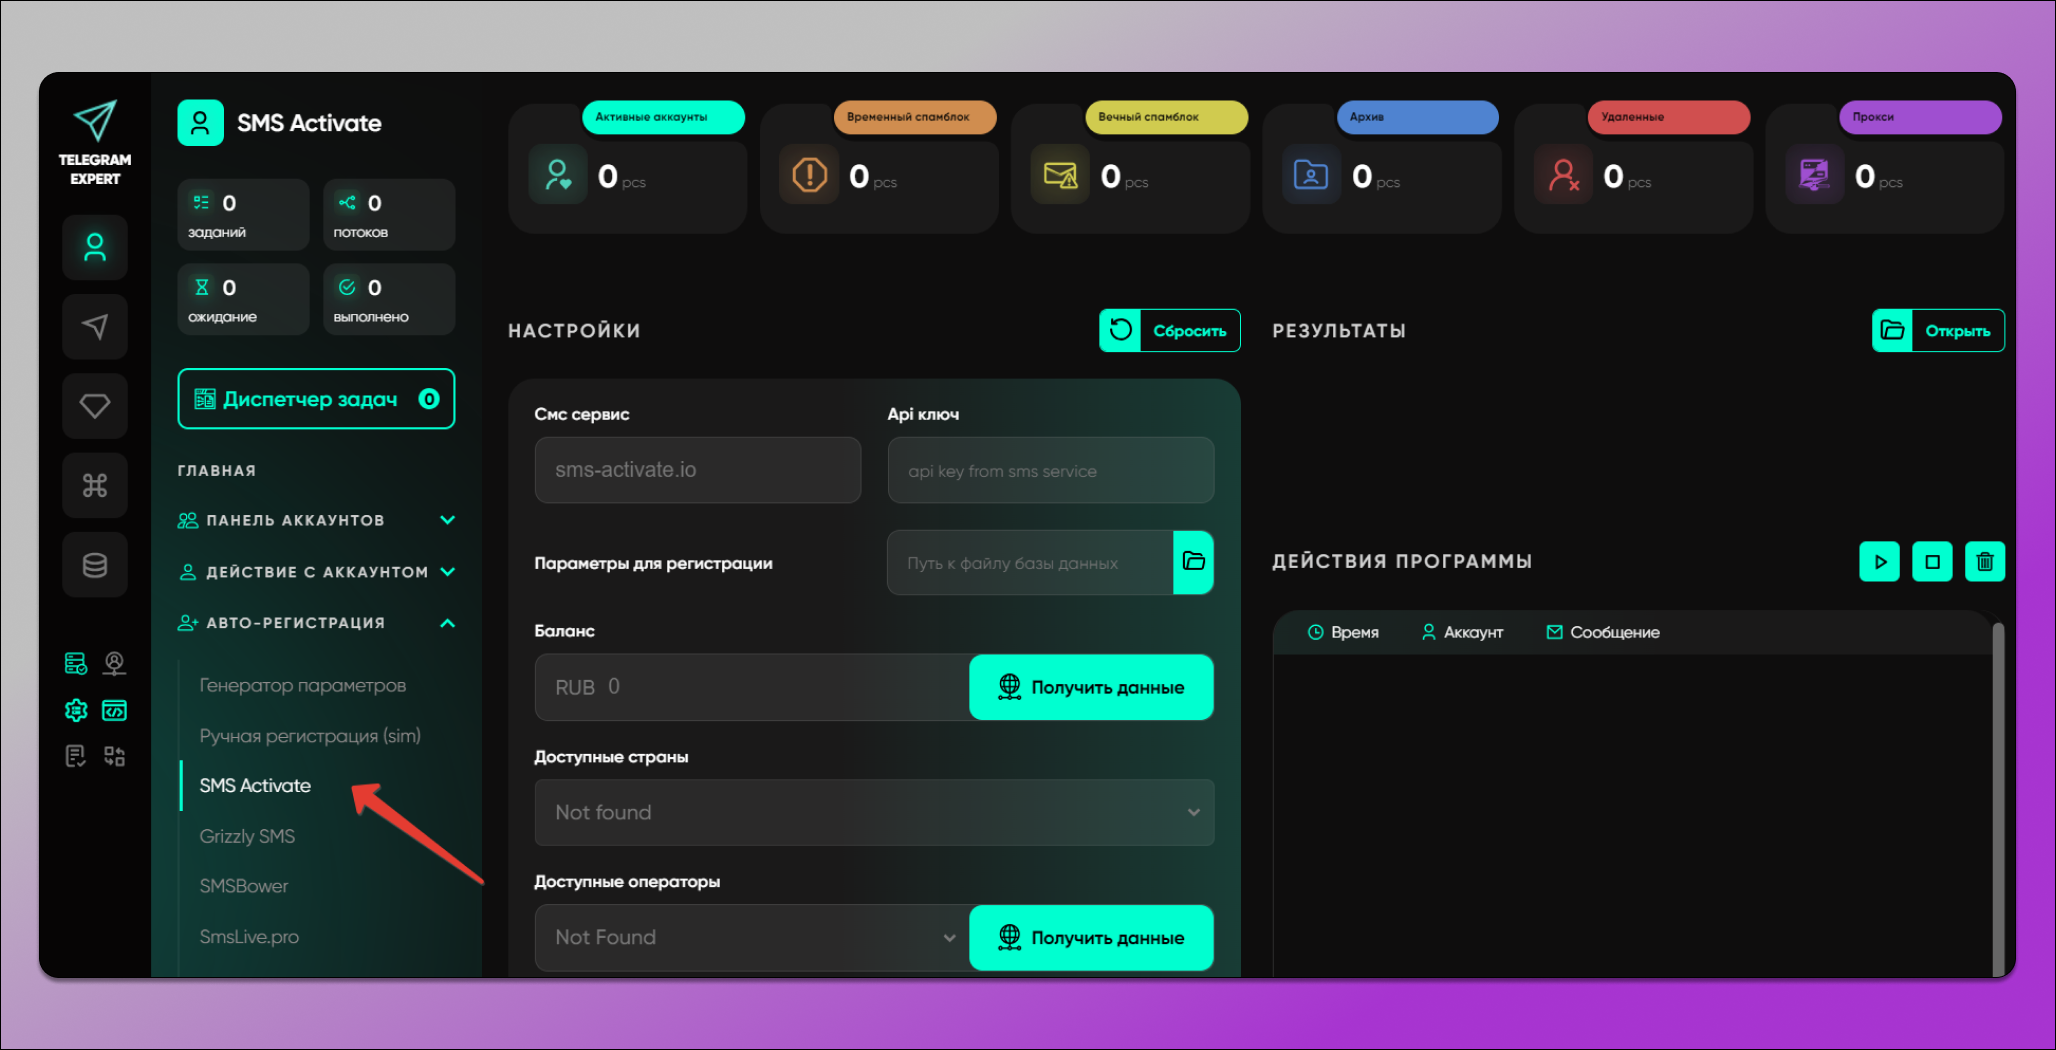2056x1050 pixels.
Task: Open the database icon in sidebar
Action: coord(95,565)
